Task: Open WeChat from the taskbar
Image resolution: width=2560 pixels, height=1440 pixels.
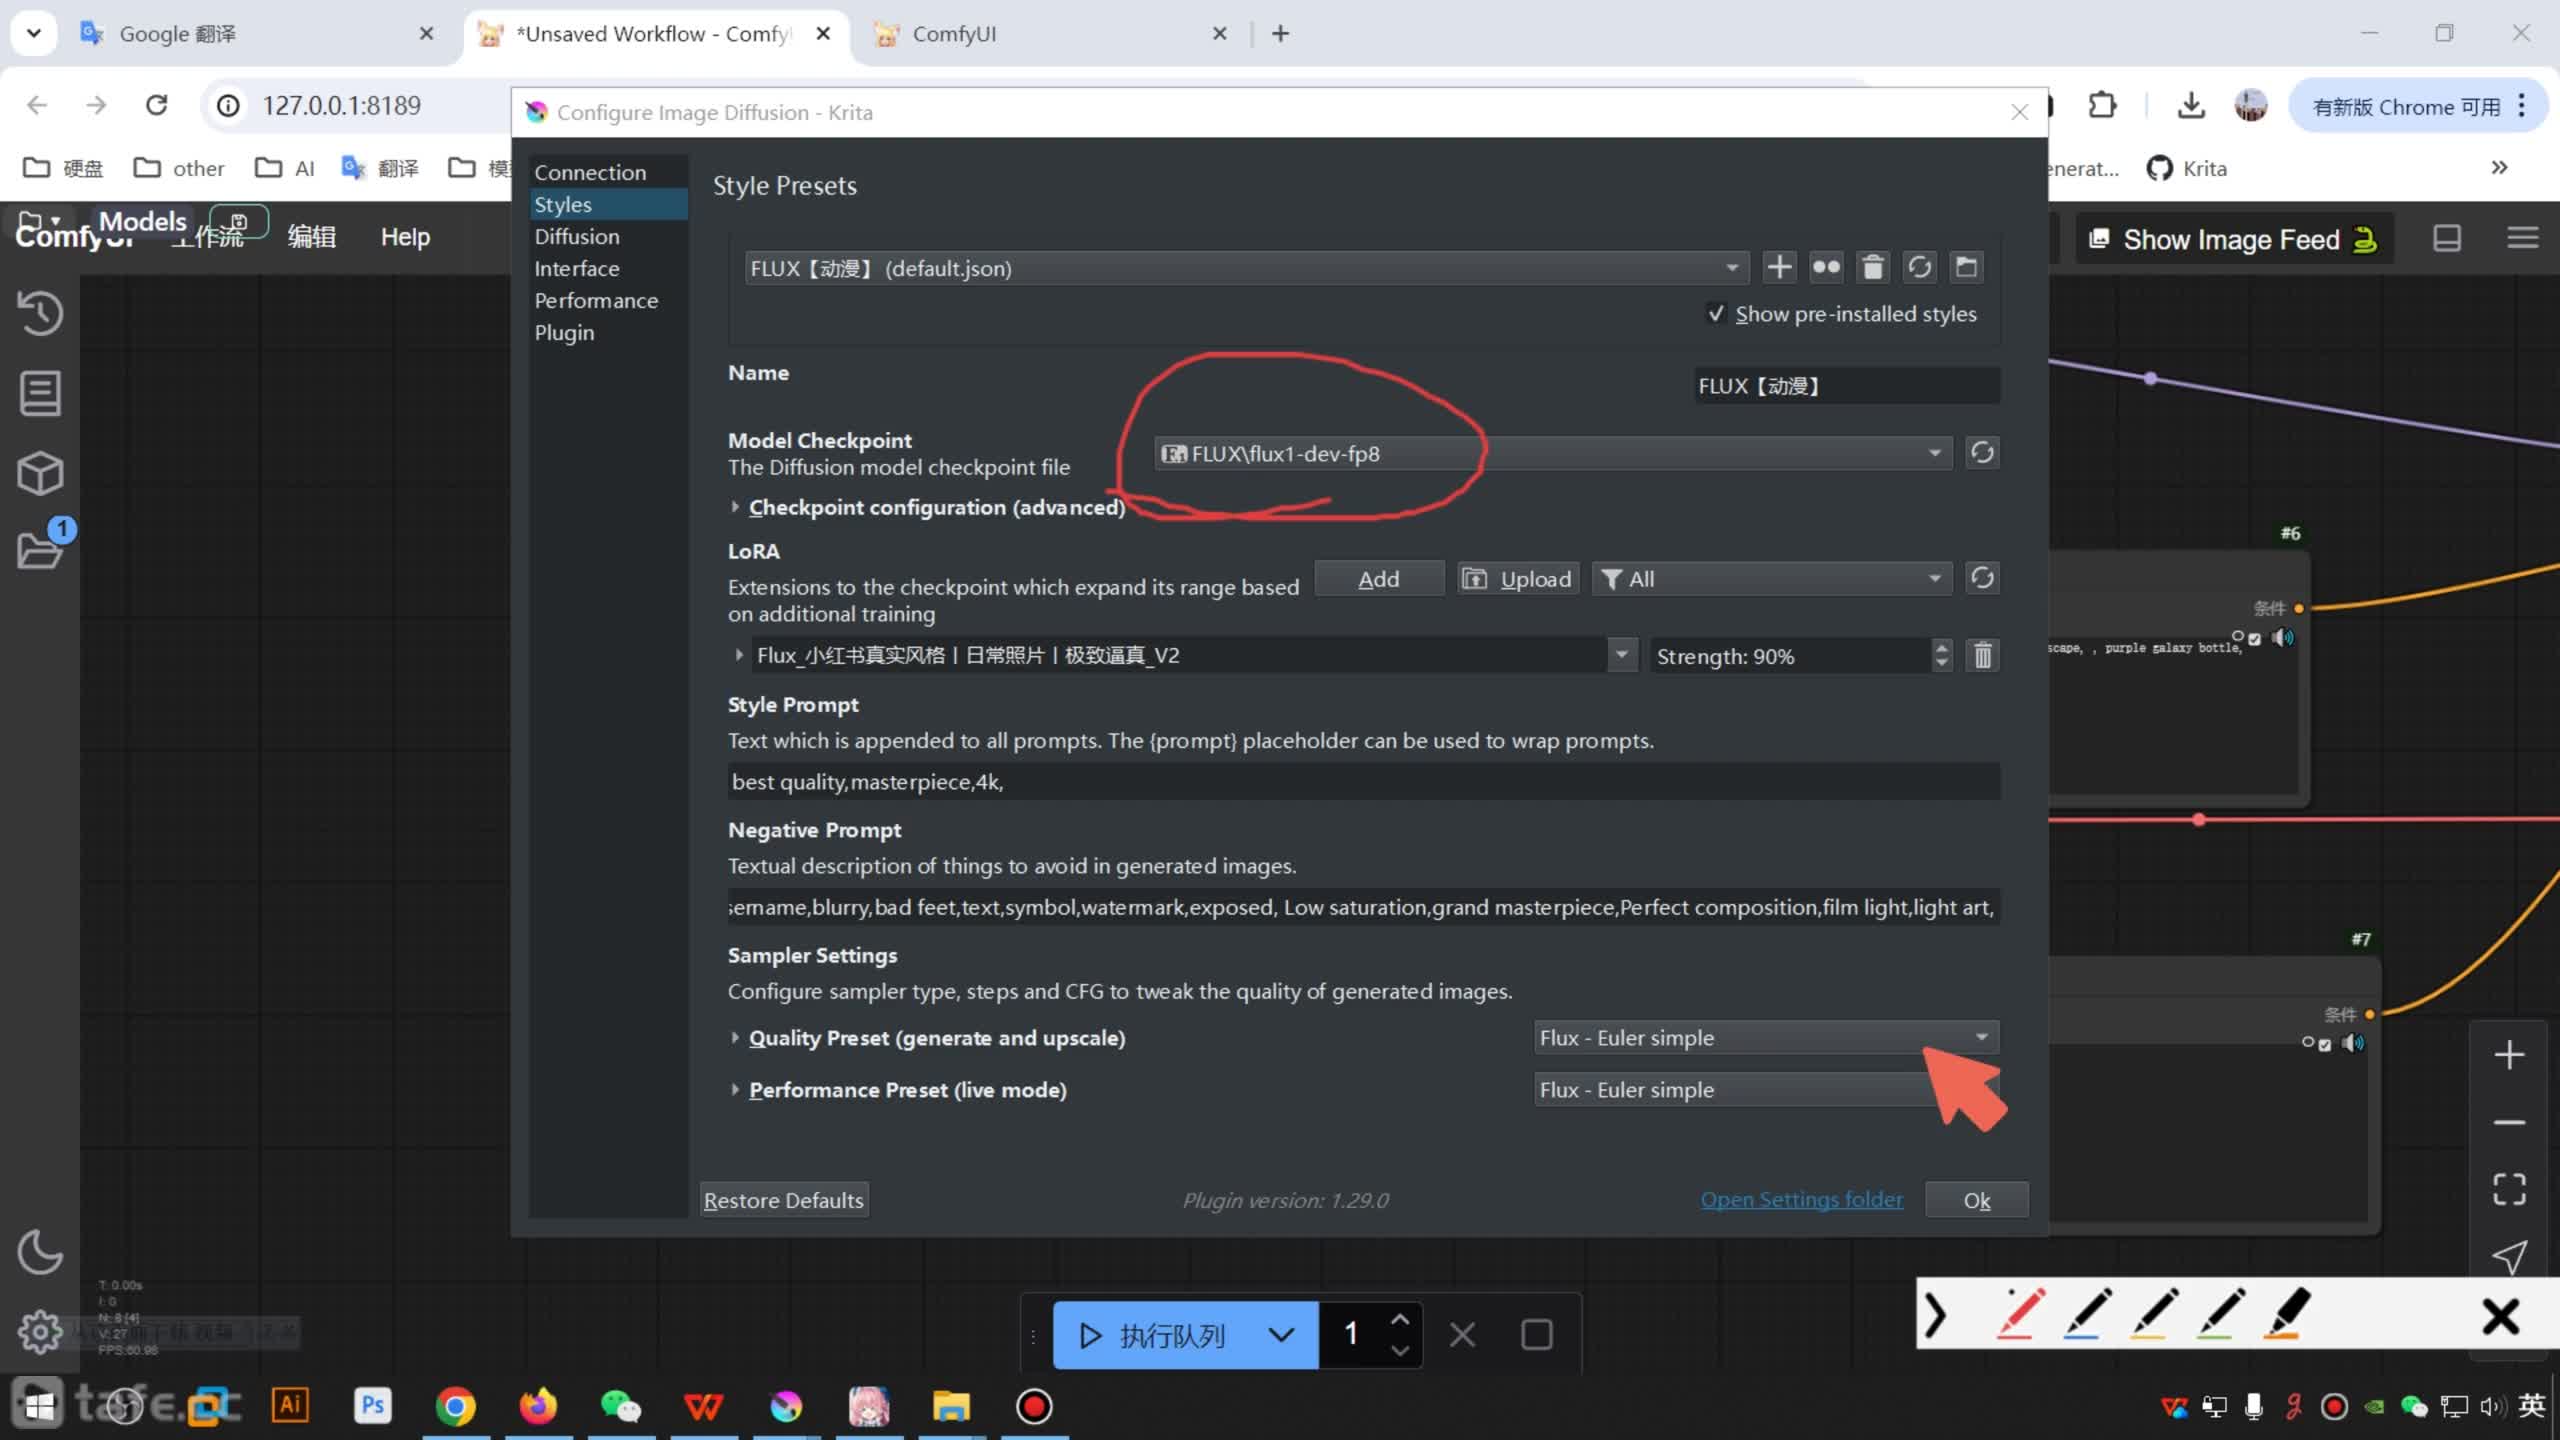Action: [620, 1406]
